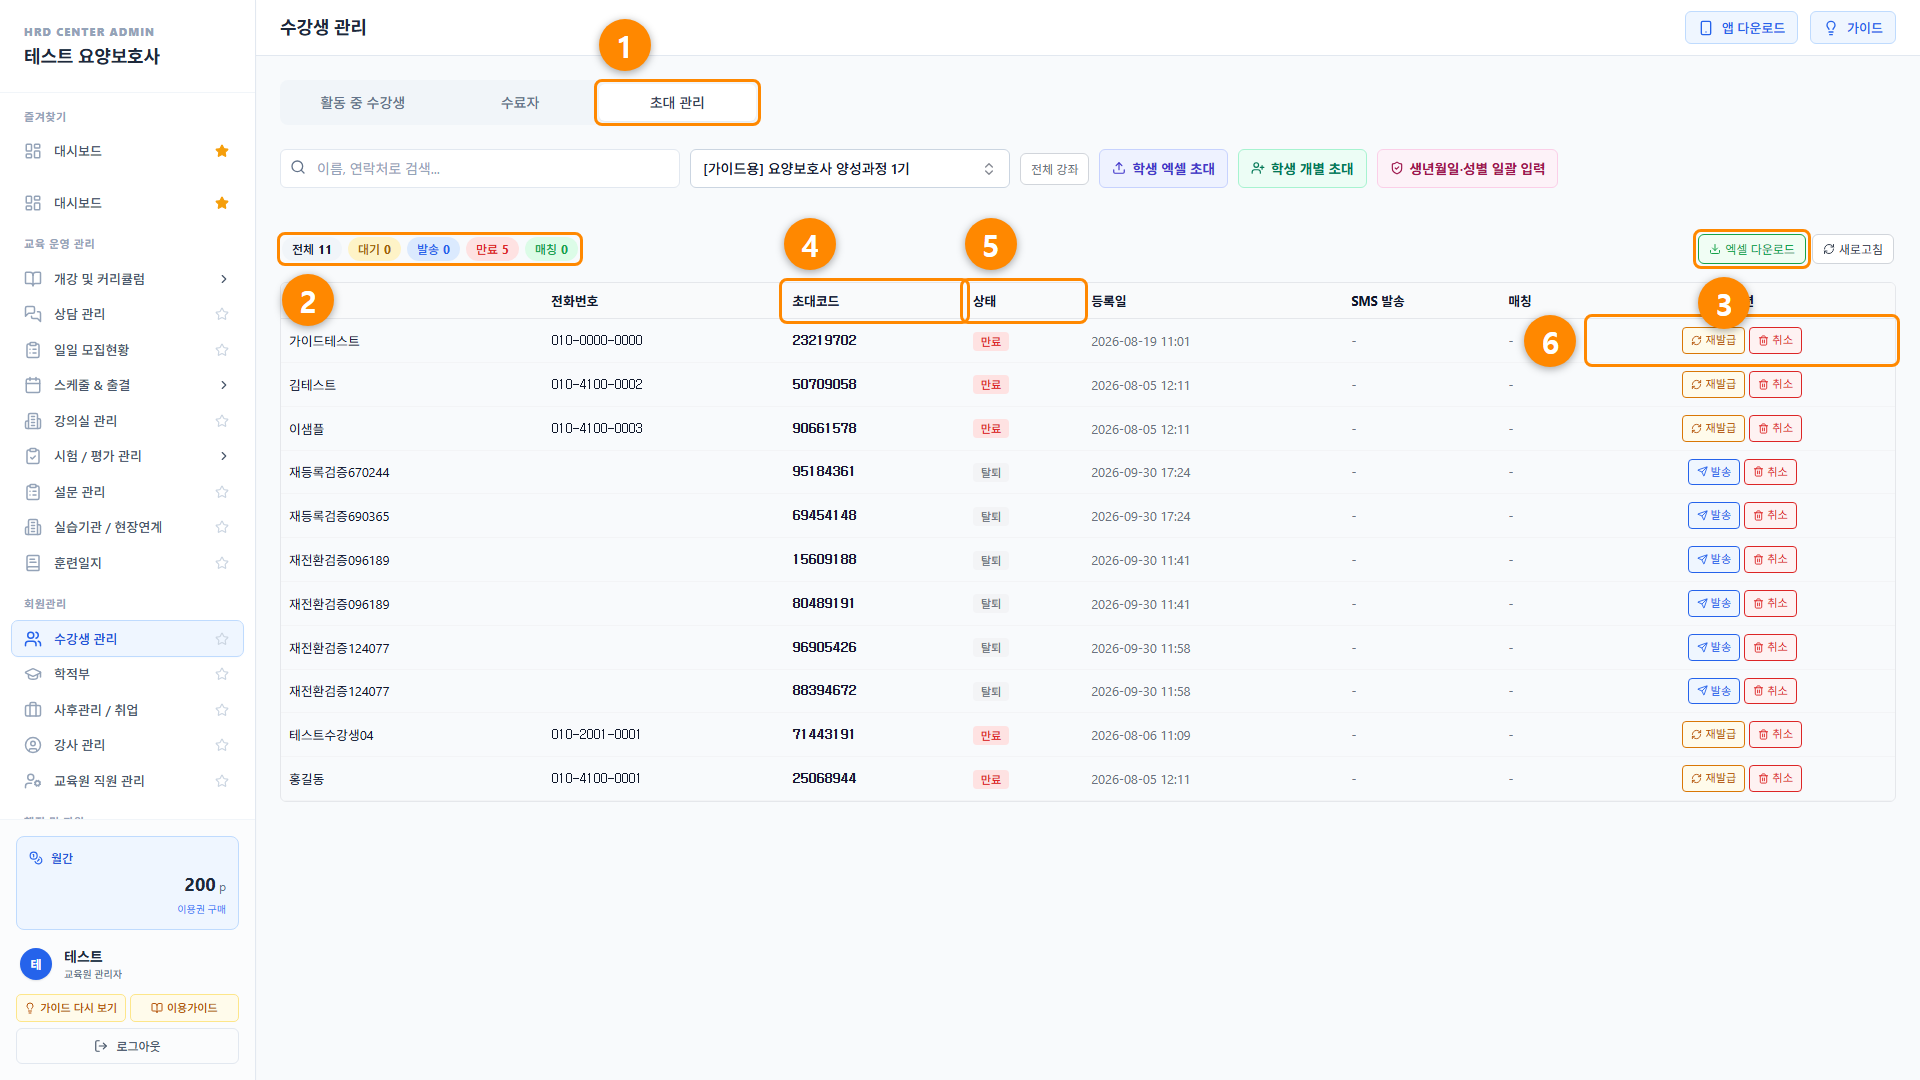The width and height of the screenshot is (1920, 1080).
Task: Click 재발급 for 가이드테스트 row
Action: (x=1713, y=341)
